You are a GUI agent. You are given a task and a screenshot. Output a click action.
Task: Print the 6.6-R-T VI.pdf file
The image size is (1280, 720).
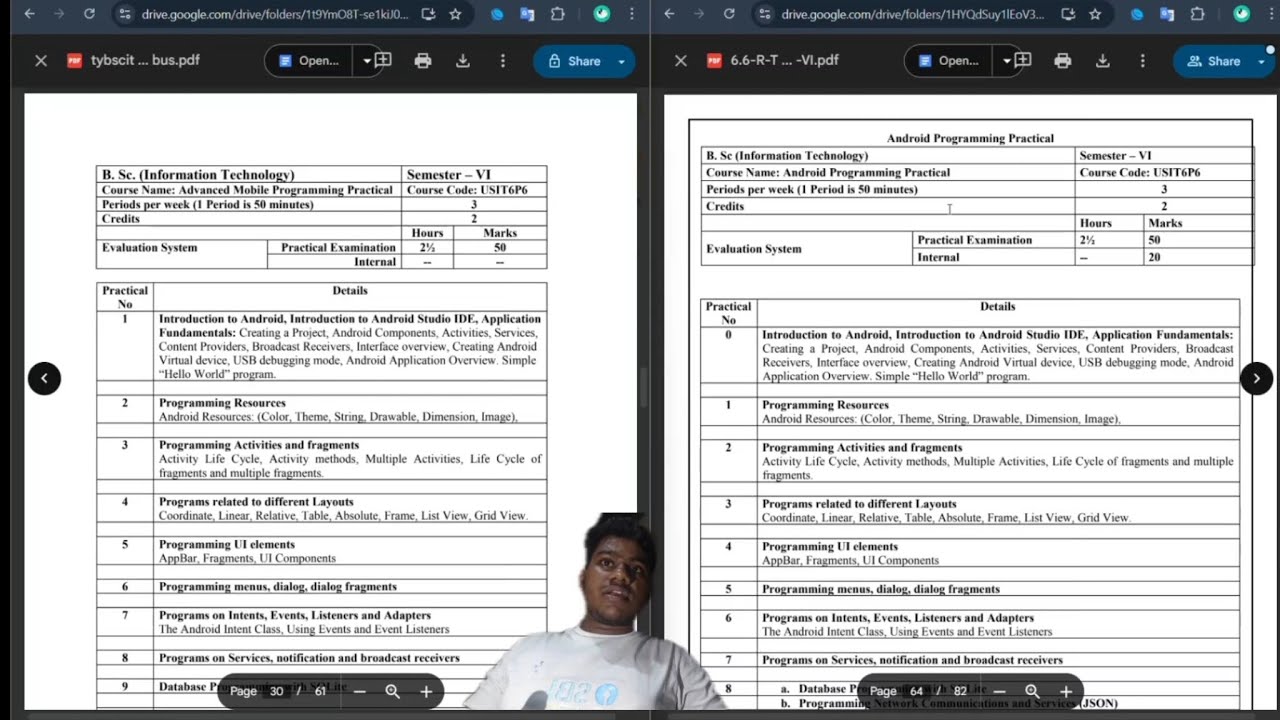click(x=1063, y=60)
